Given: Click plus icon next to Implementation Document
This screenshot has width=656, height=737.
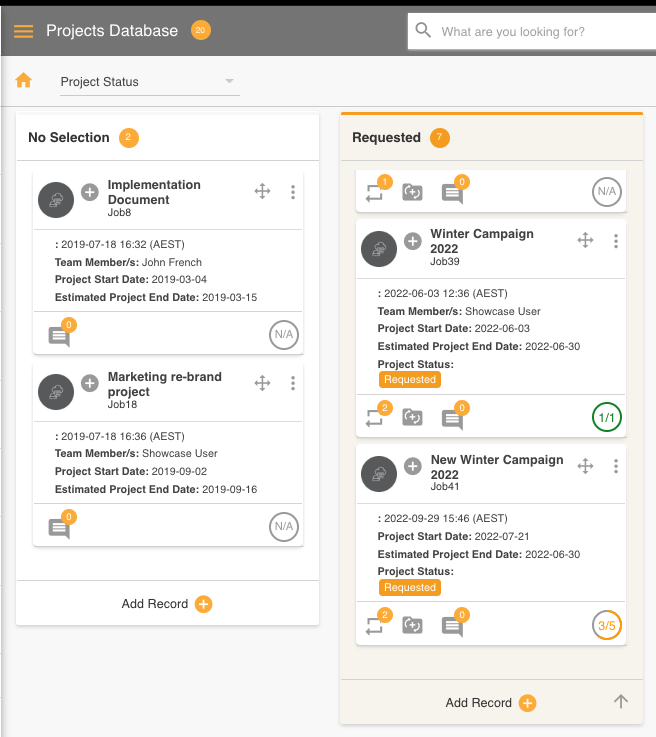Looking at the screenshot, I should 90,192.
